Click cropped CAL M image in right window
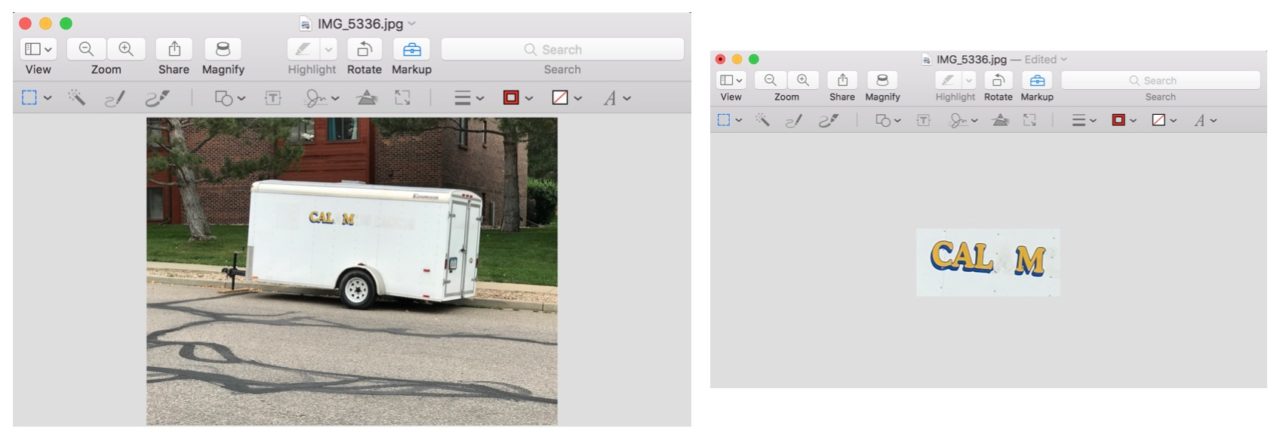Screen dimensions: 1280x441 point(988,262)
